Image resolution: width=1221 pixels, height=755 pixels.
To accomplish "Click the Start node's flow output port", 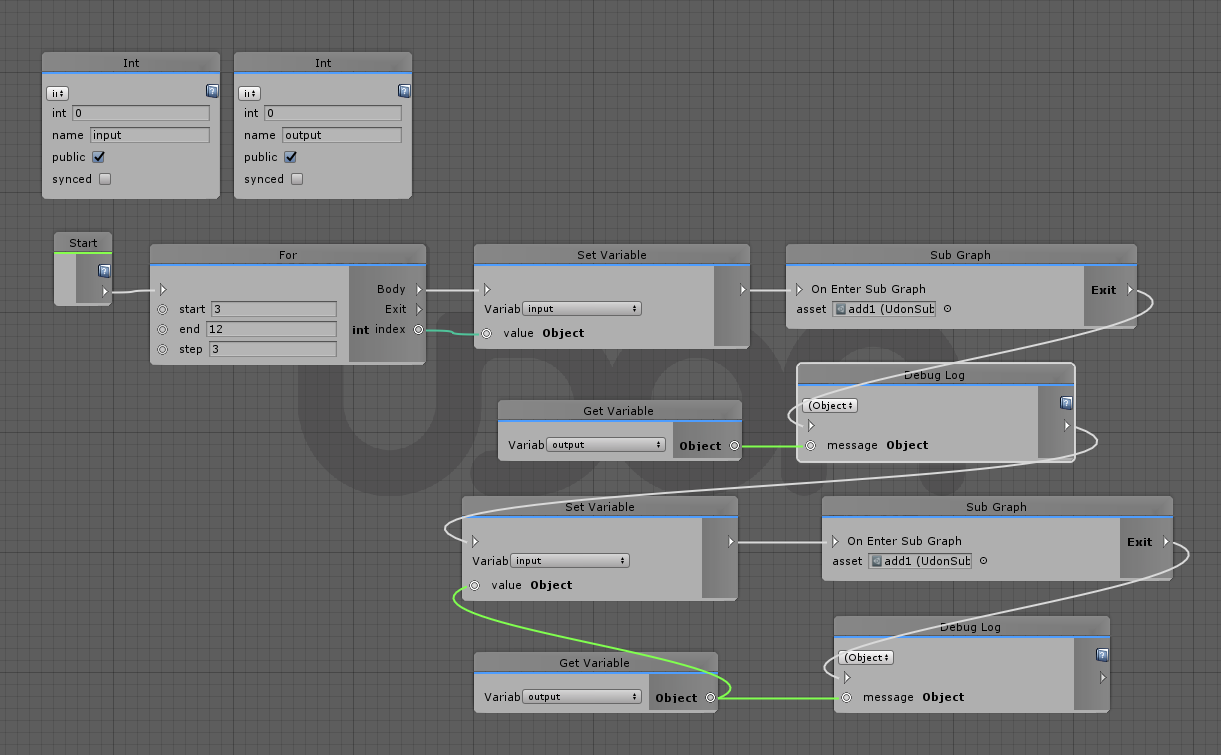I will tap(105, 292).
